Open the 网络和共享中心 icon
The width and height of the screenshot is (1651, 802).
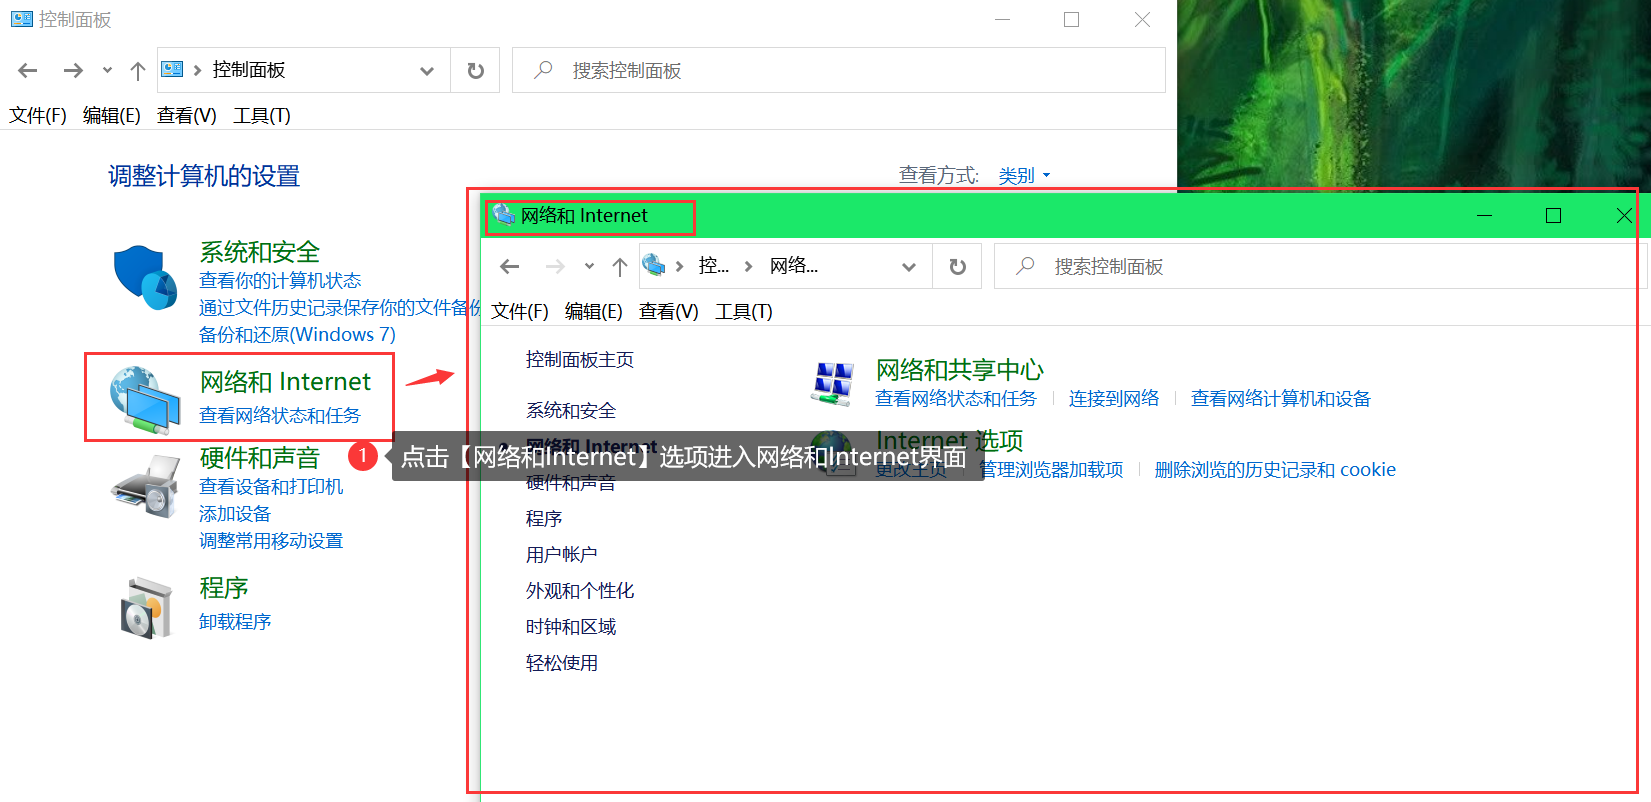coord(834,385)
